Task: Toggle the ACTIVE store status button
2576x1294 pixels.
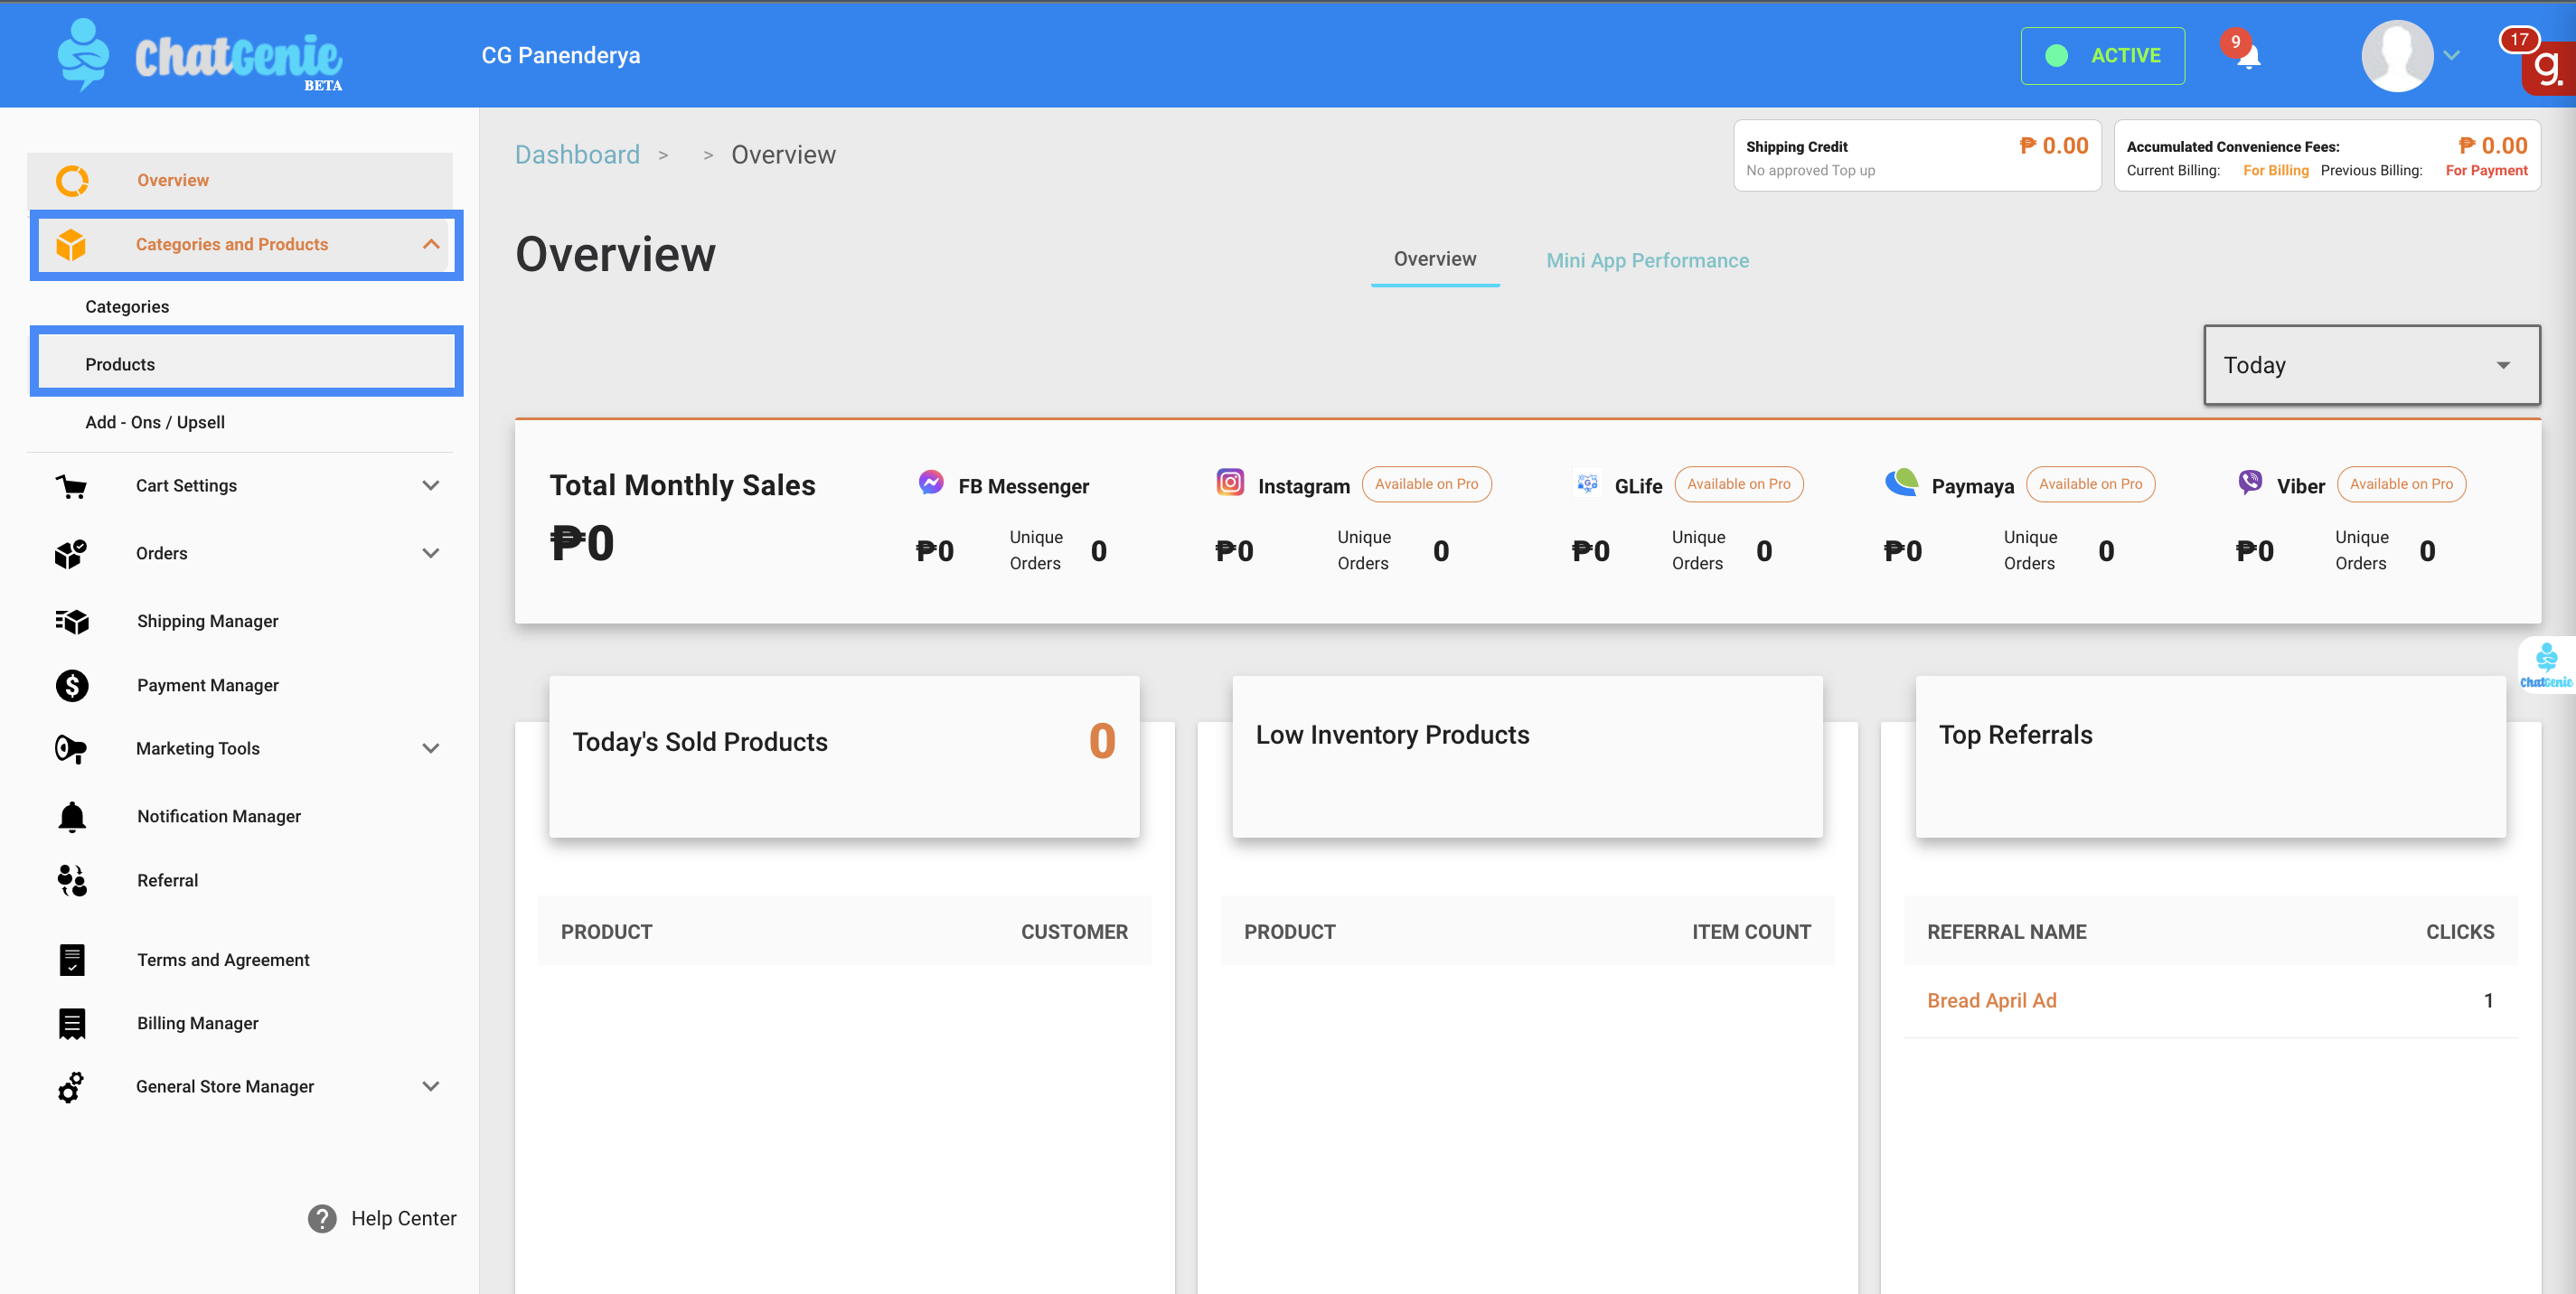Action: click(x=2102, y=56)
